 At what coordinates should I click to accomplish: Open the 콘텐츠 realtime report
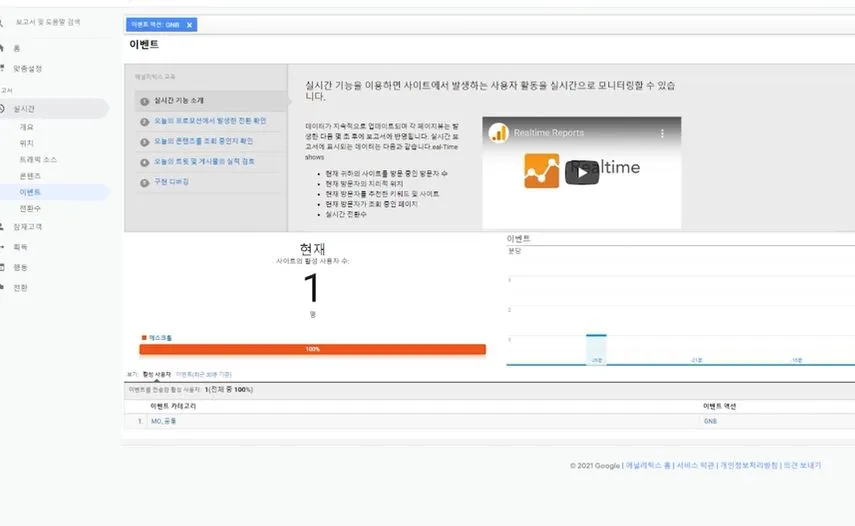click(30, 176)
